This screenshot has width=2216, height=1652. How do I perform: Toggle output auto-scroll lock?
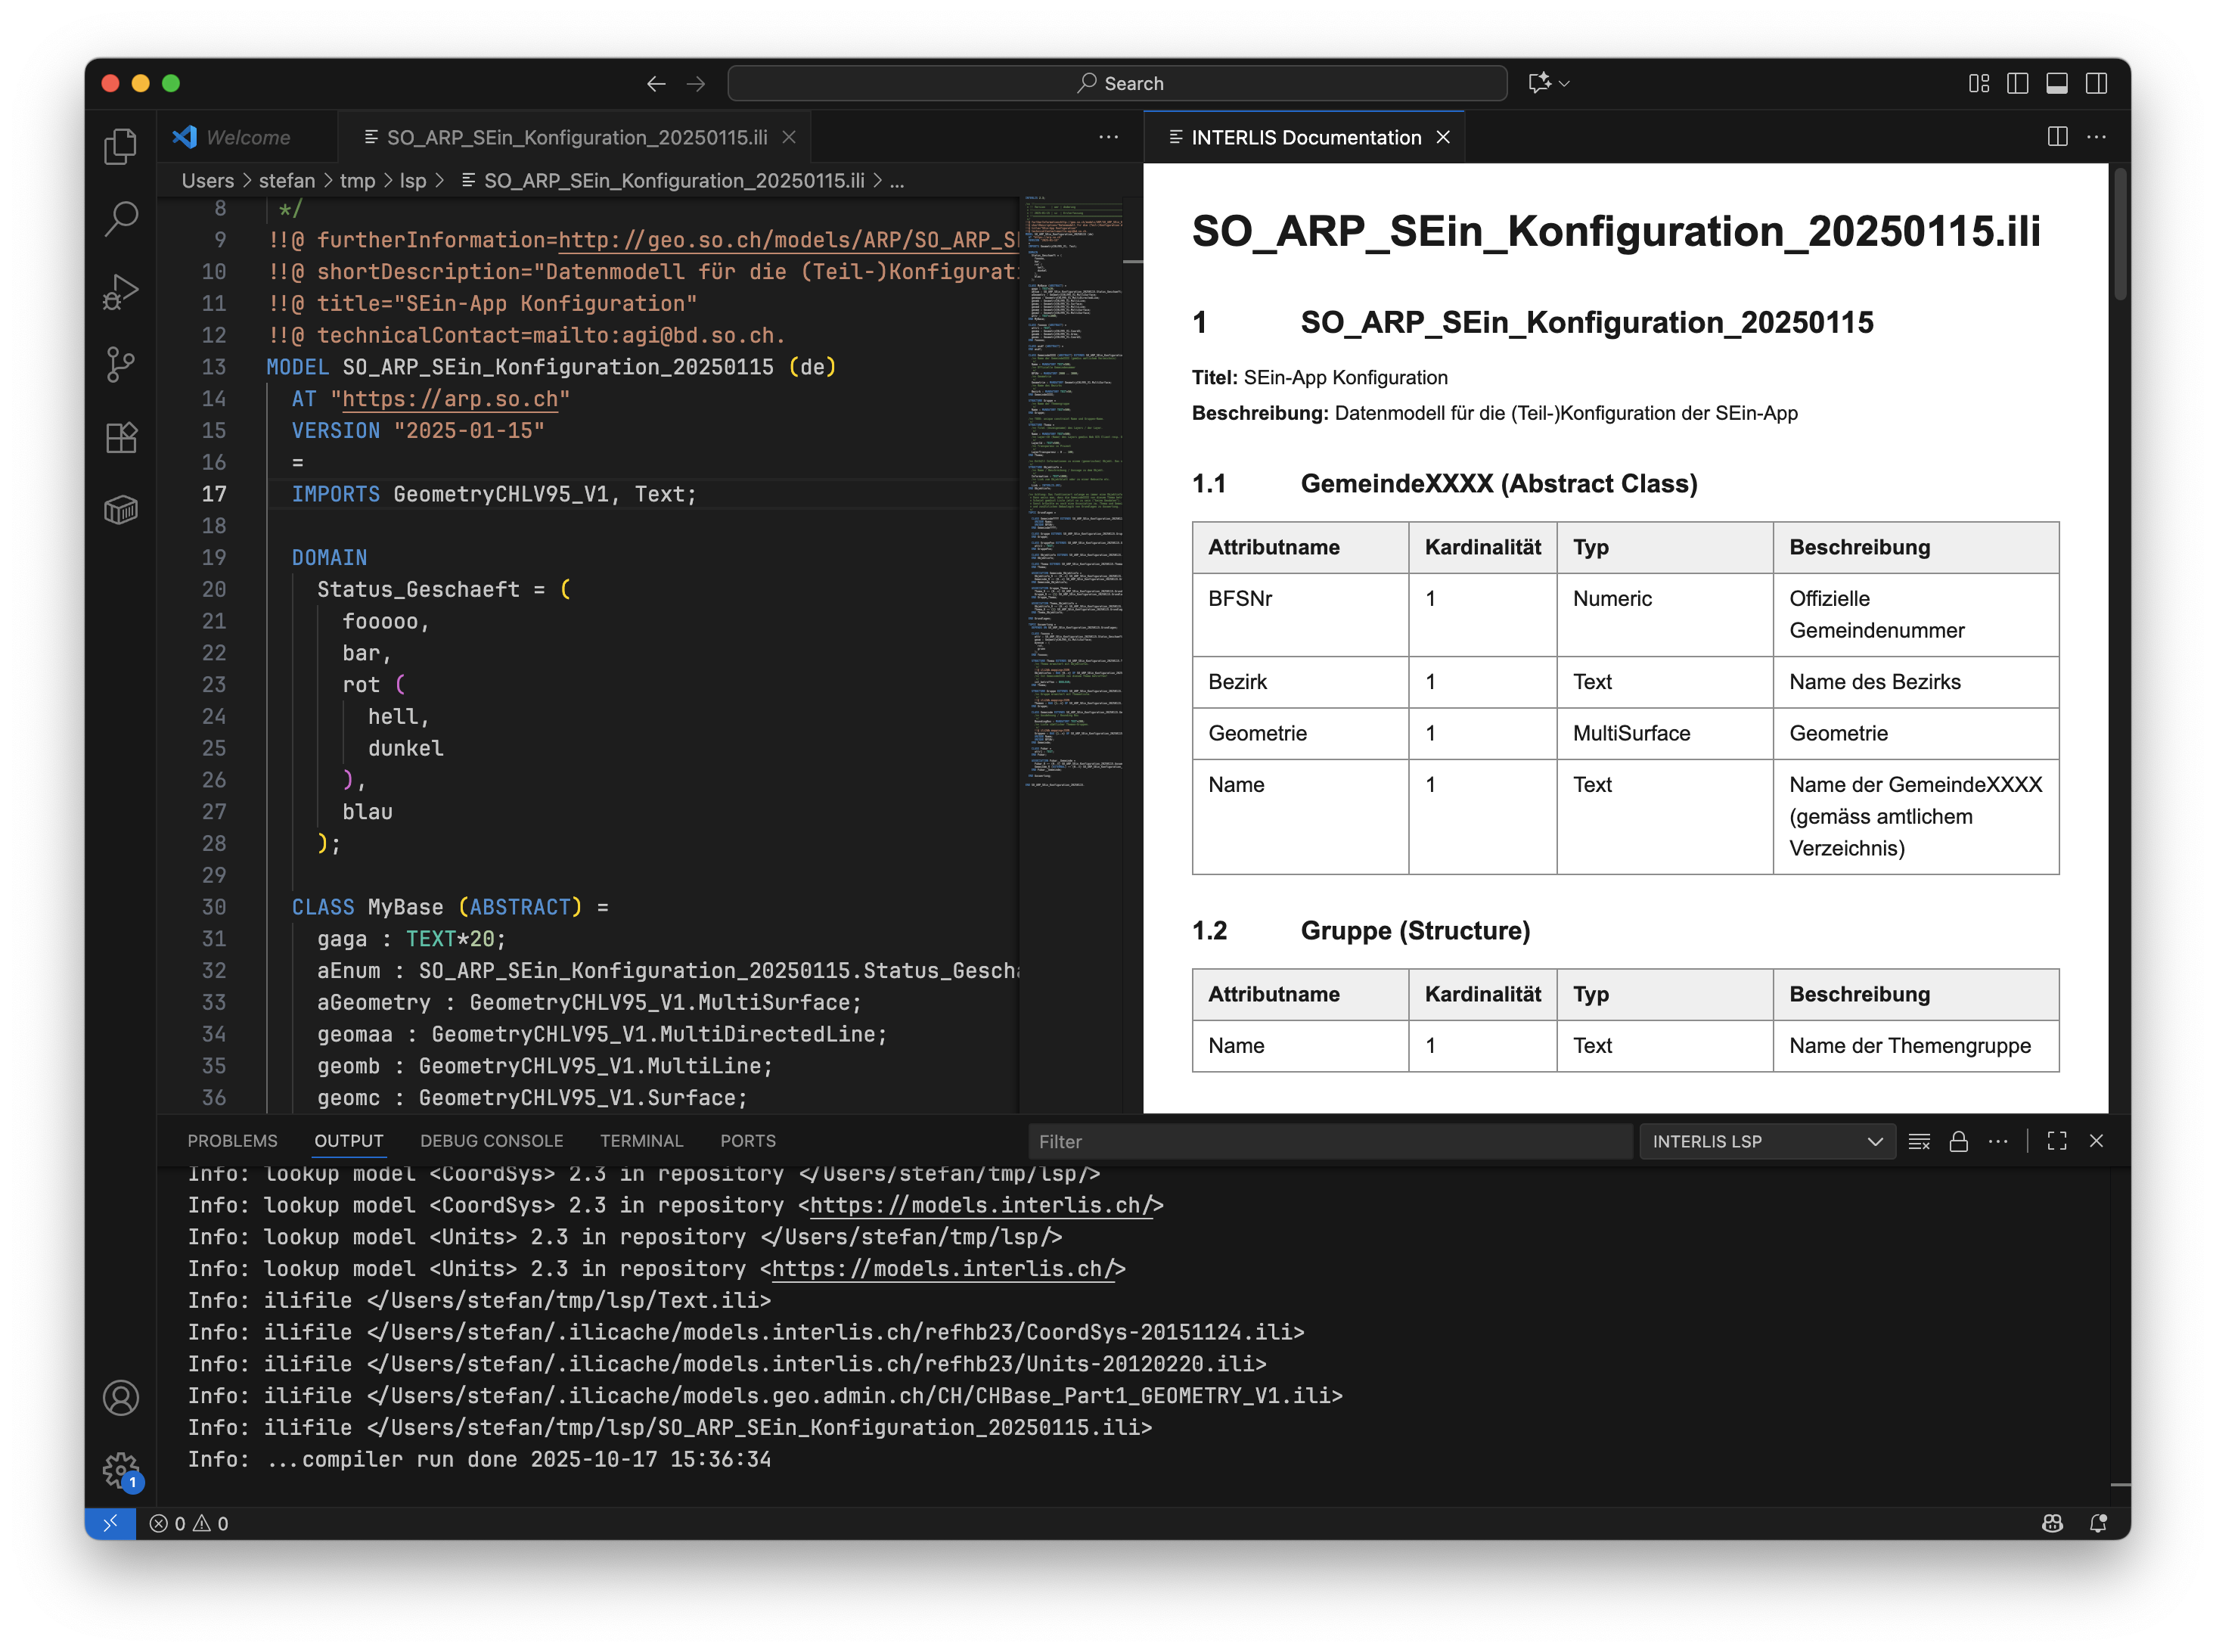point(1958,1141)
